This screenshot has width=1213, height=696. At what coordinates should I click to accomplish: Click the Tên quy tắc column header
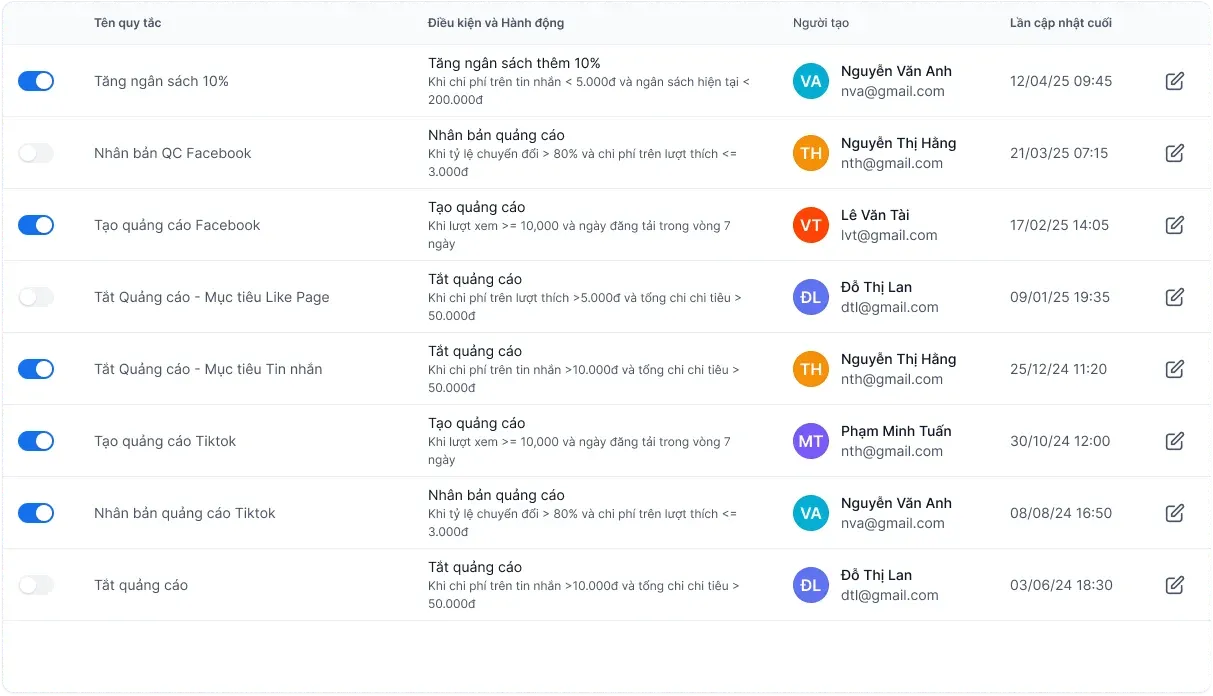point(127,23)
